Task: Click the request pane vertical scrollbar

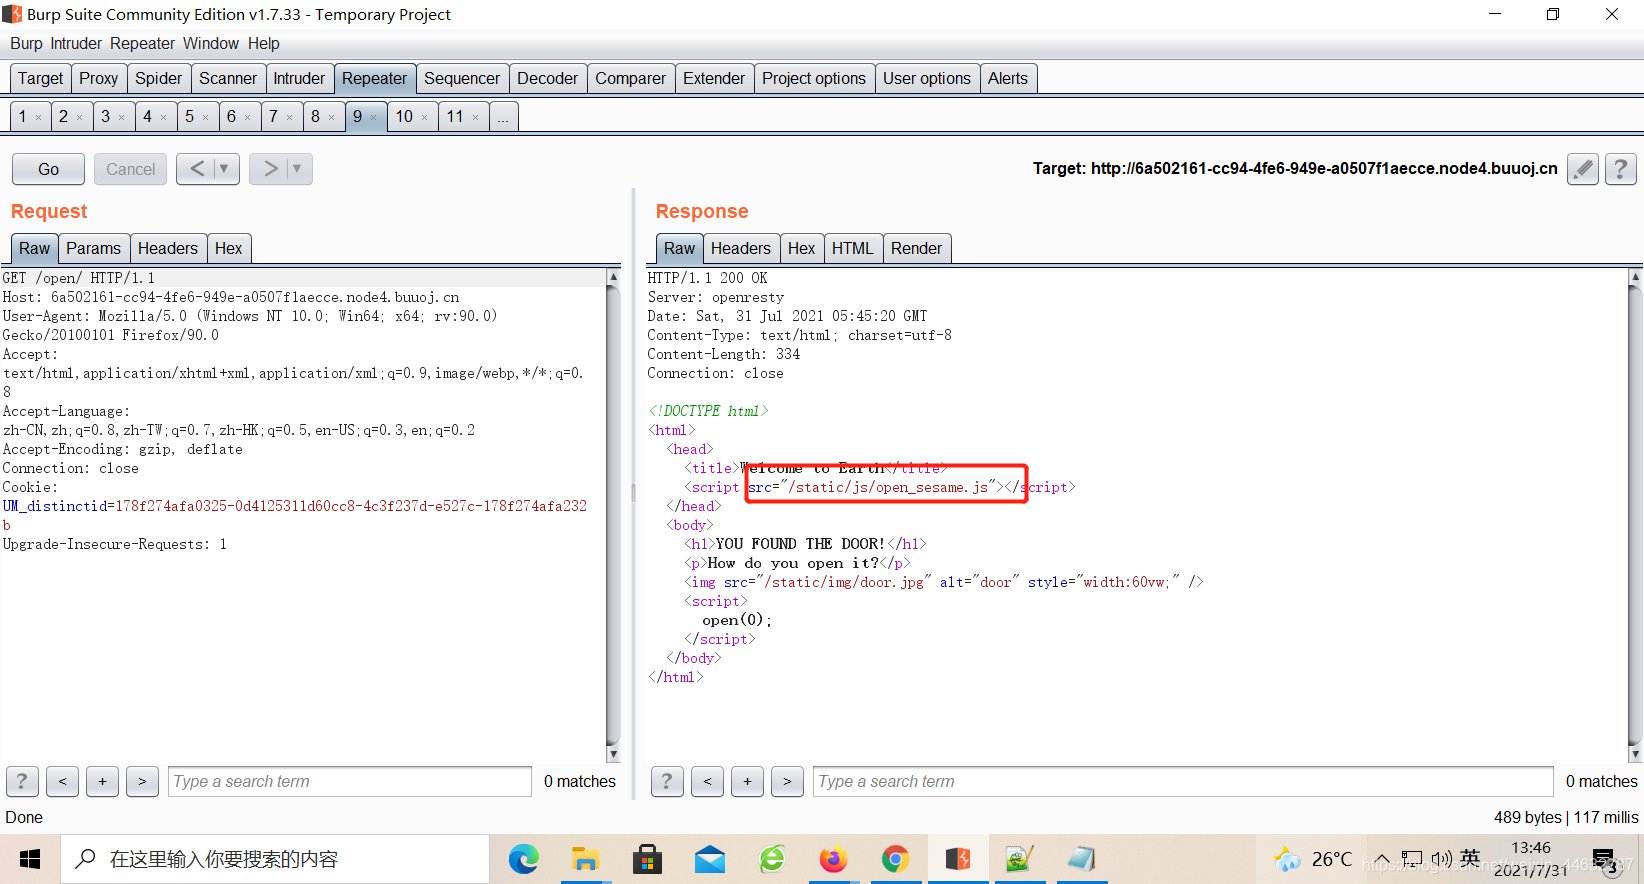Action: pos(613,515)
